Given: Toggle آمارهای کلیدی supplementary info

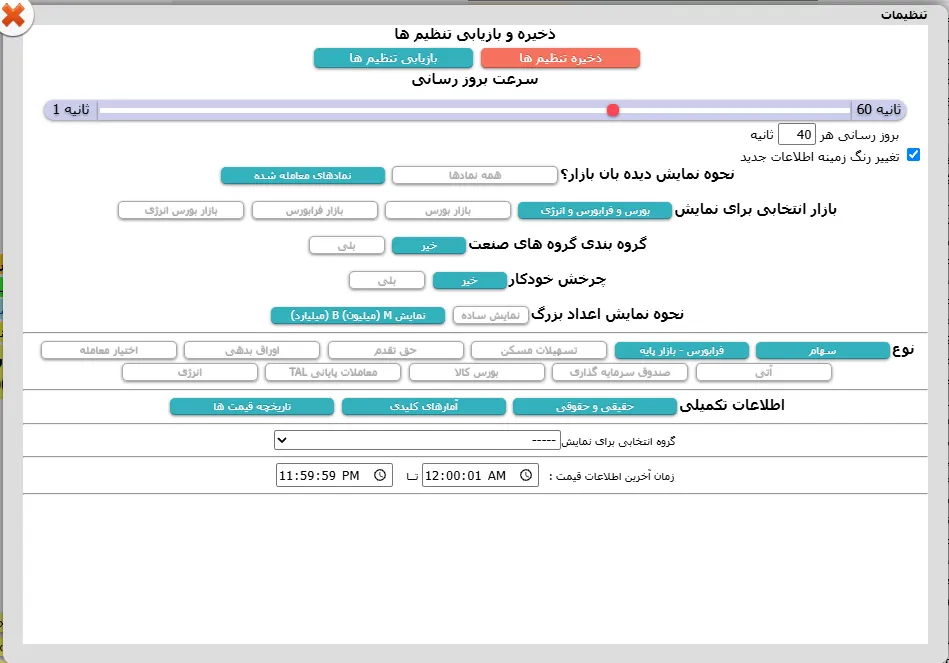Looking at the screenshot, I should tap(424, 407).
